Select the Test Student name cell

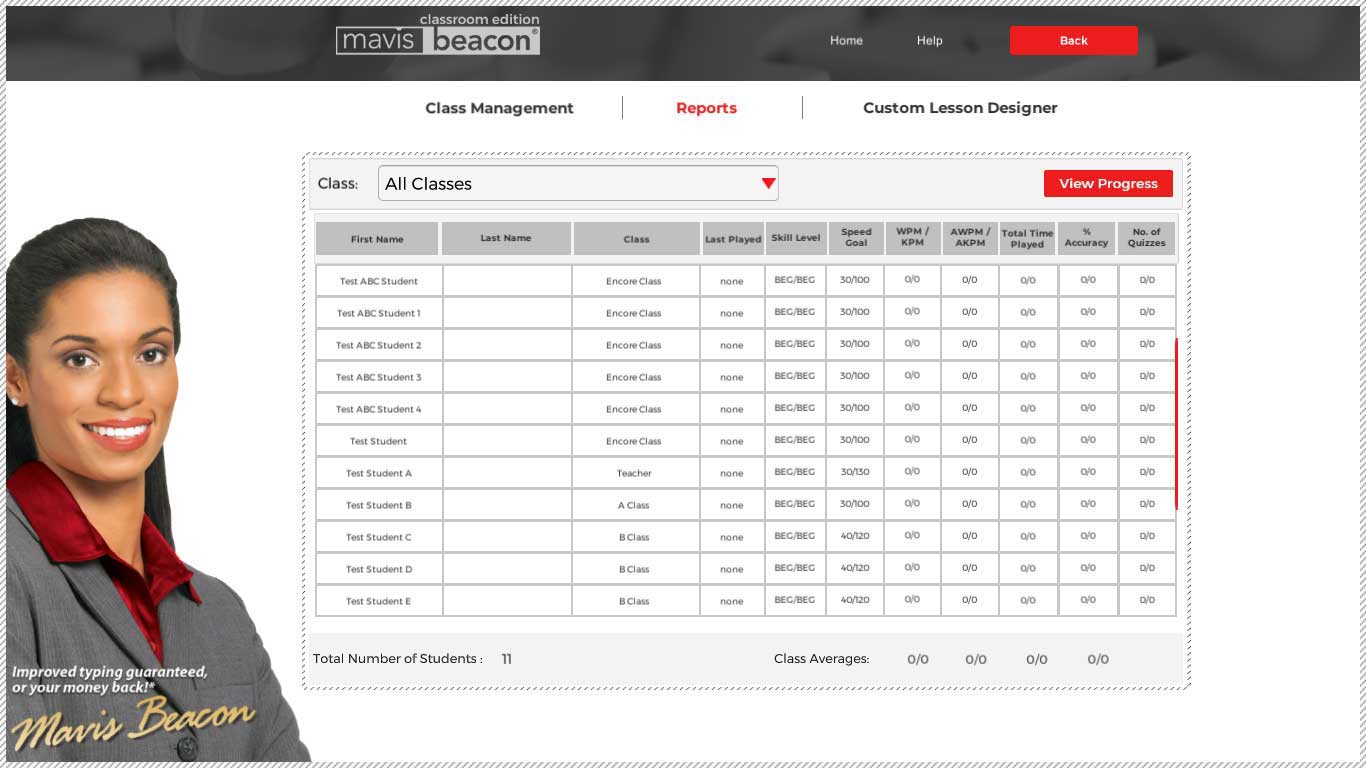click(x=379, y=441)
